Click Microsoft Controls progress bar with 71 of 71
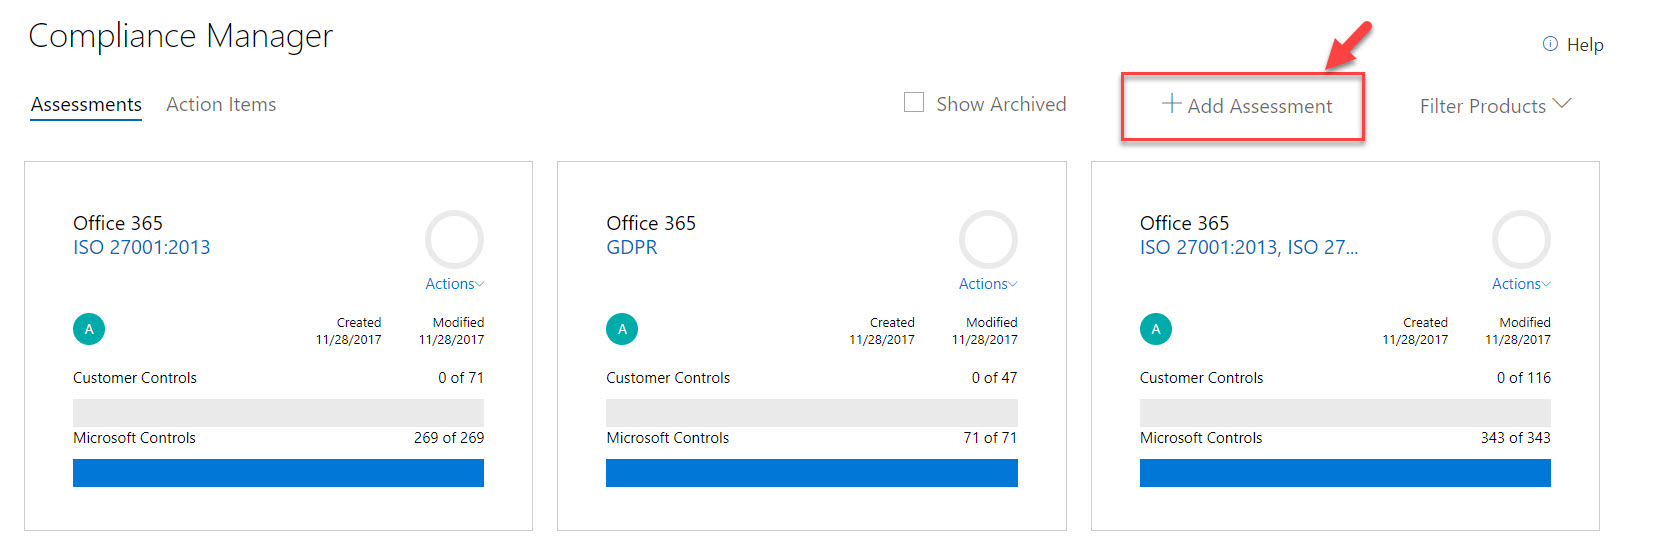1672x548 pixels. click(812, 473)
